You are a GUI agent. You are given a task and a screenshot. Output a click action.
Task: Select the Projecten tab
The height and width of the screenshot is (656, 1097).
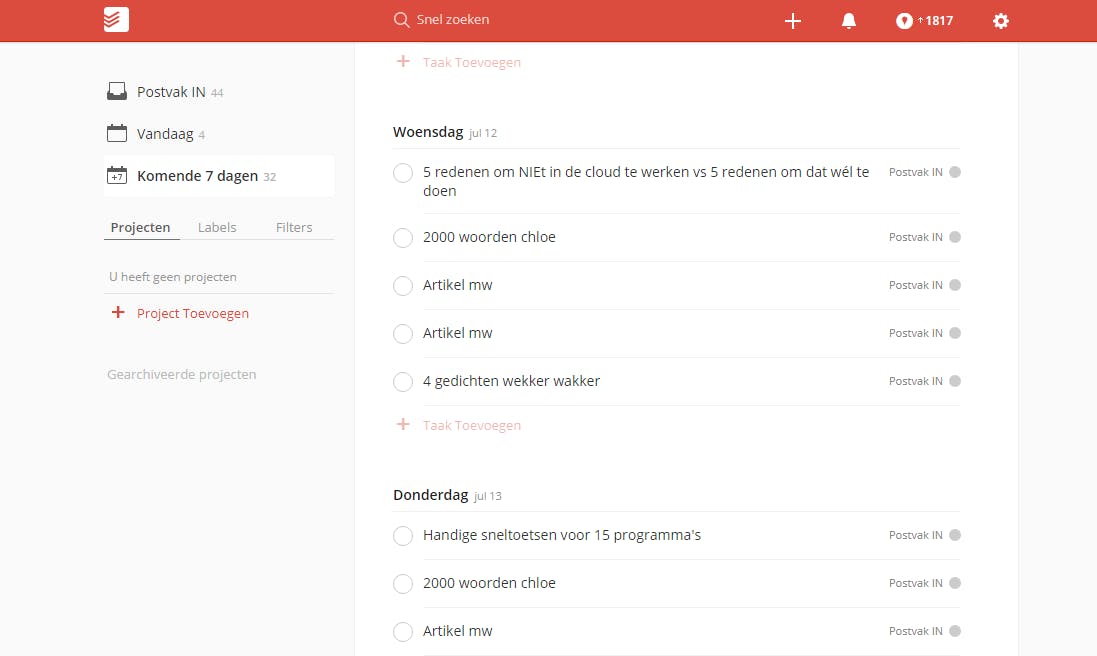click(140, 227)
